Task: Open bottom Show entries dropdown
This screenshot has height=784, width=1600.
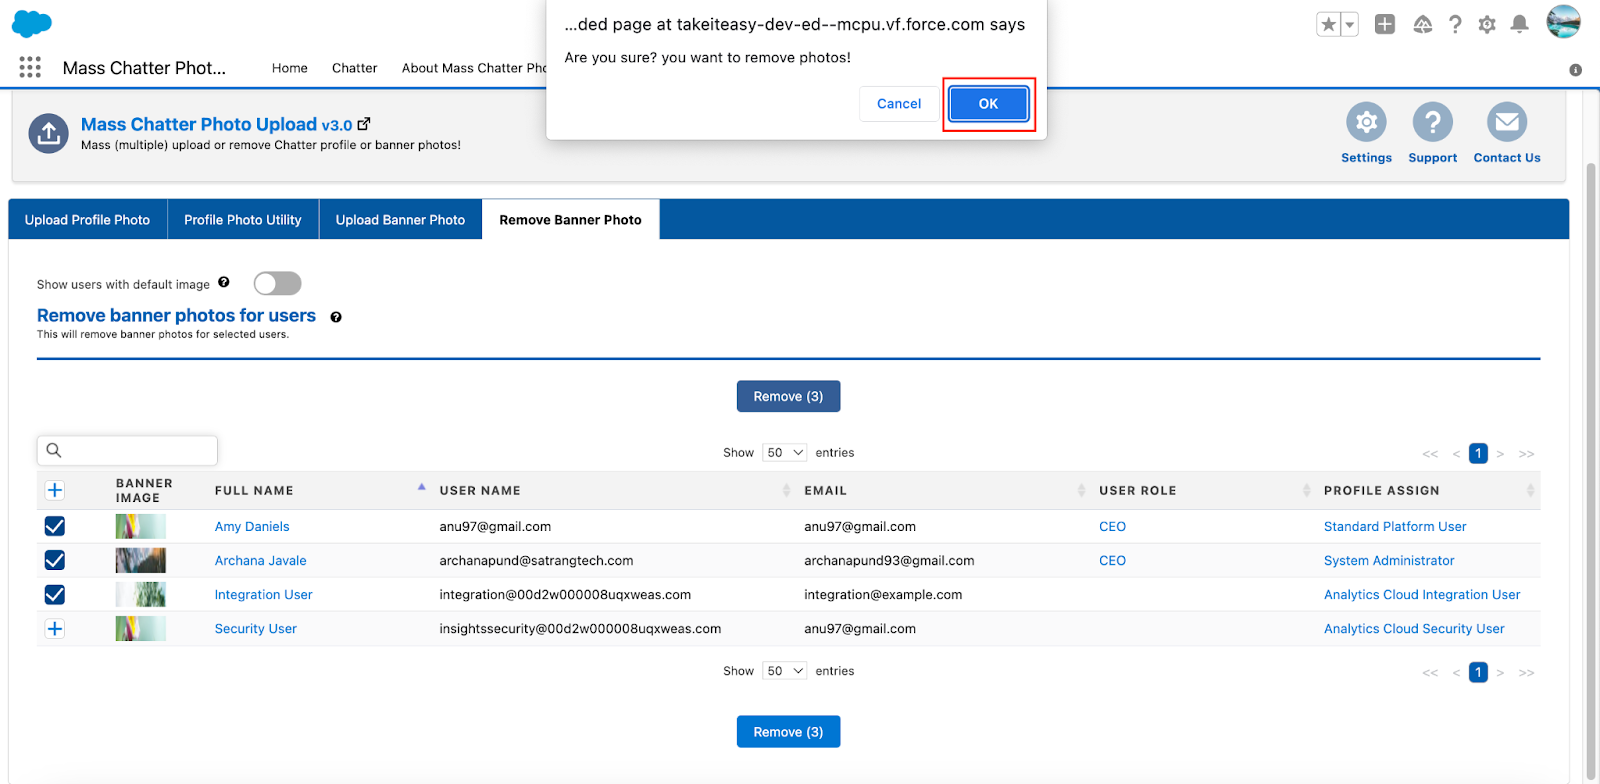Action: click(784, 671)
